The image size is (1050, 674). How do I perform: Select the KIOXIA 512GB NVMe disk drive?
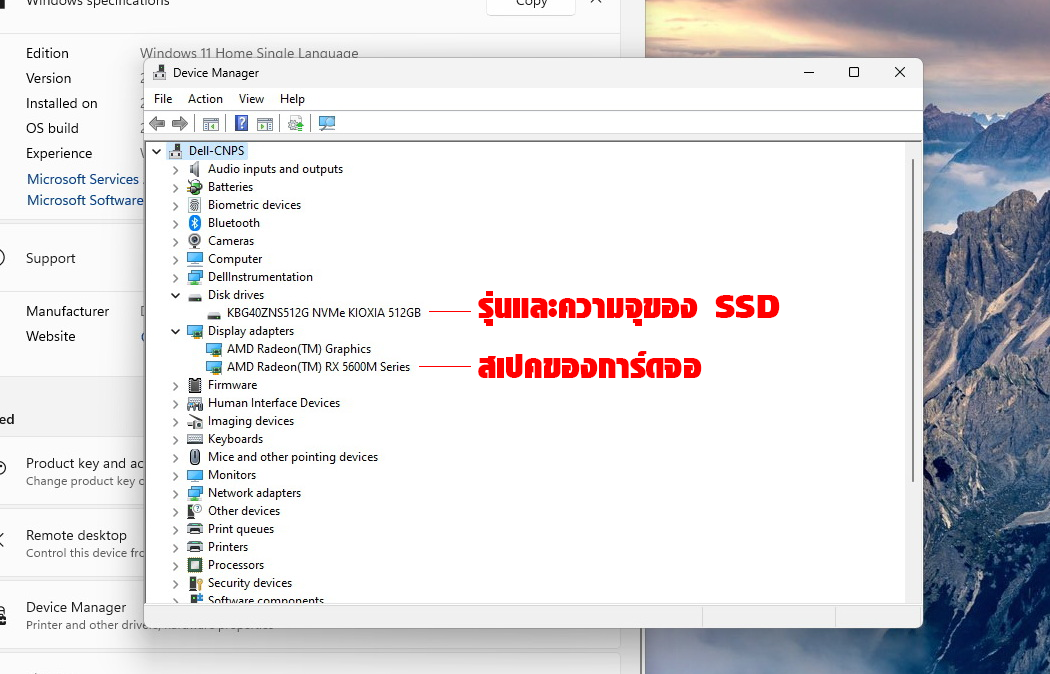(x=323, y=313)
